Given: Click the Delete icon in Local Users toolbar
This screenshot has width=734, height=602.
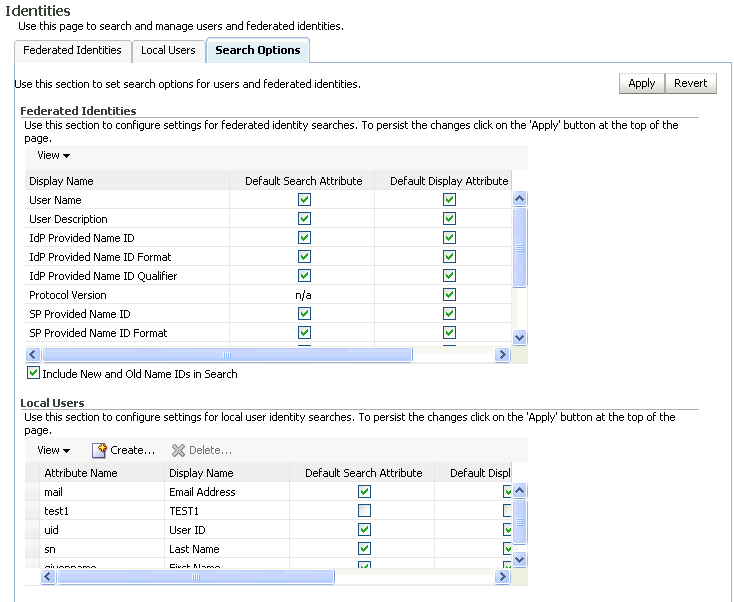Looking at the screenshot, I should click(179, 450).
